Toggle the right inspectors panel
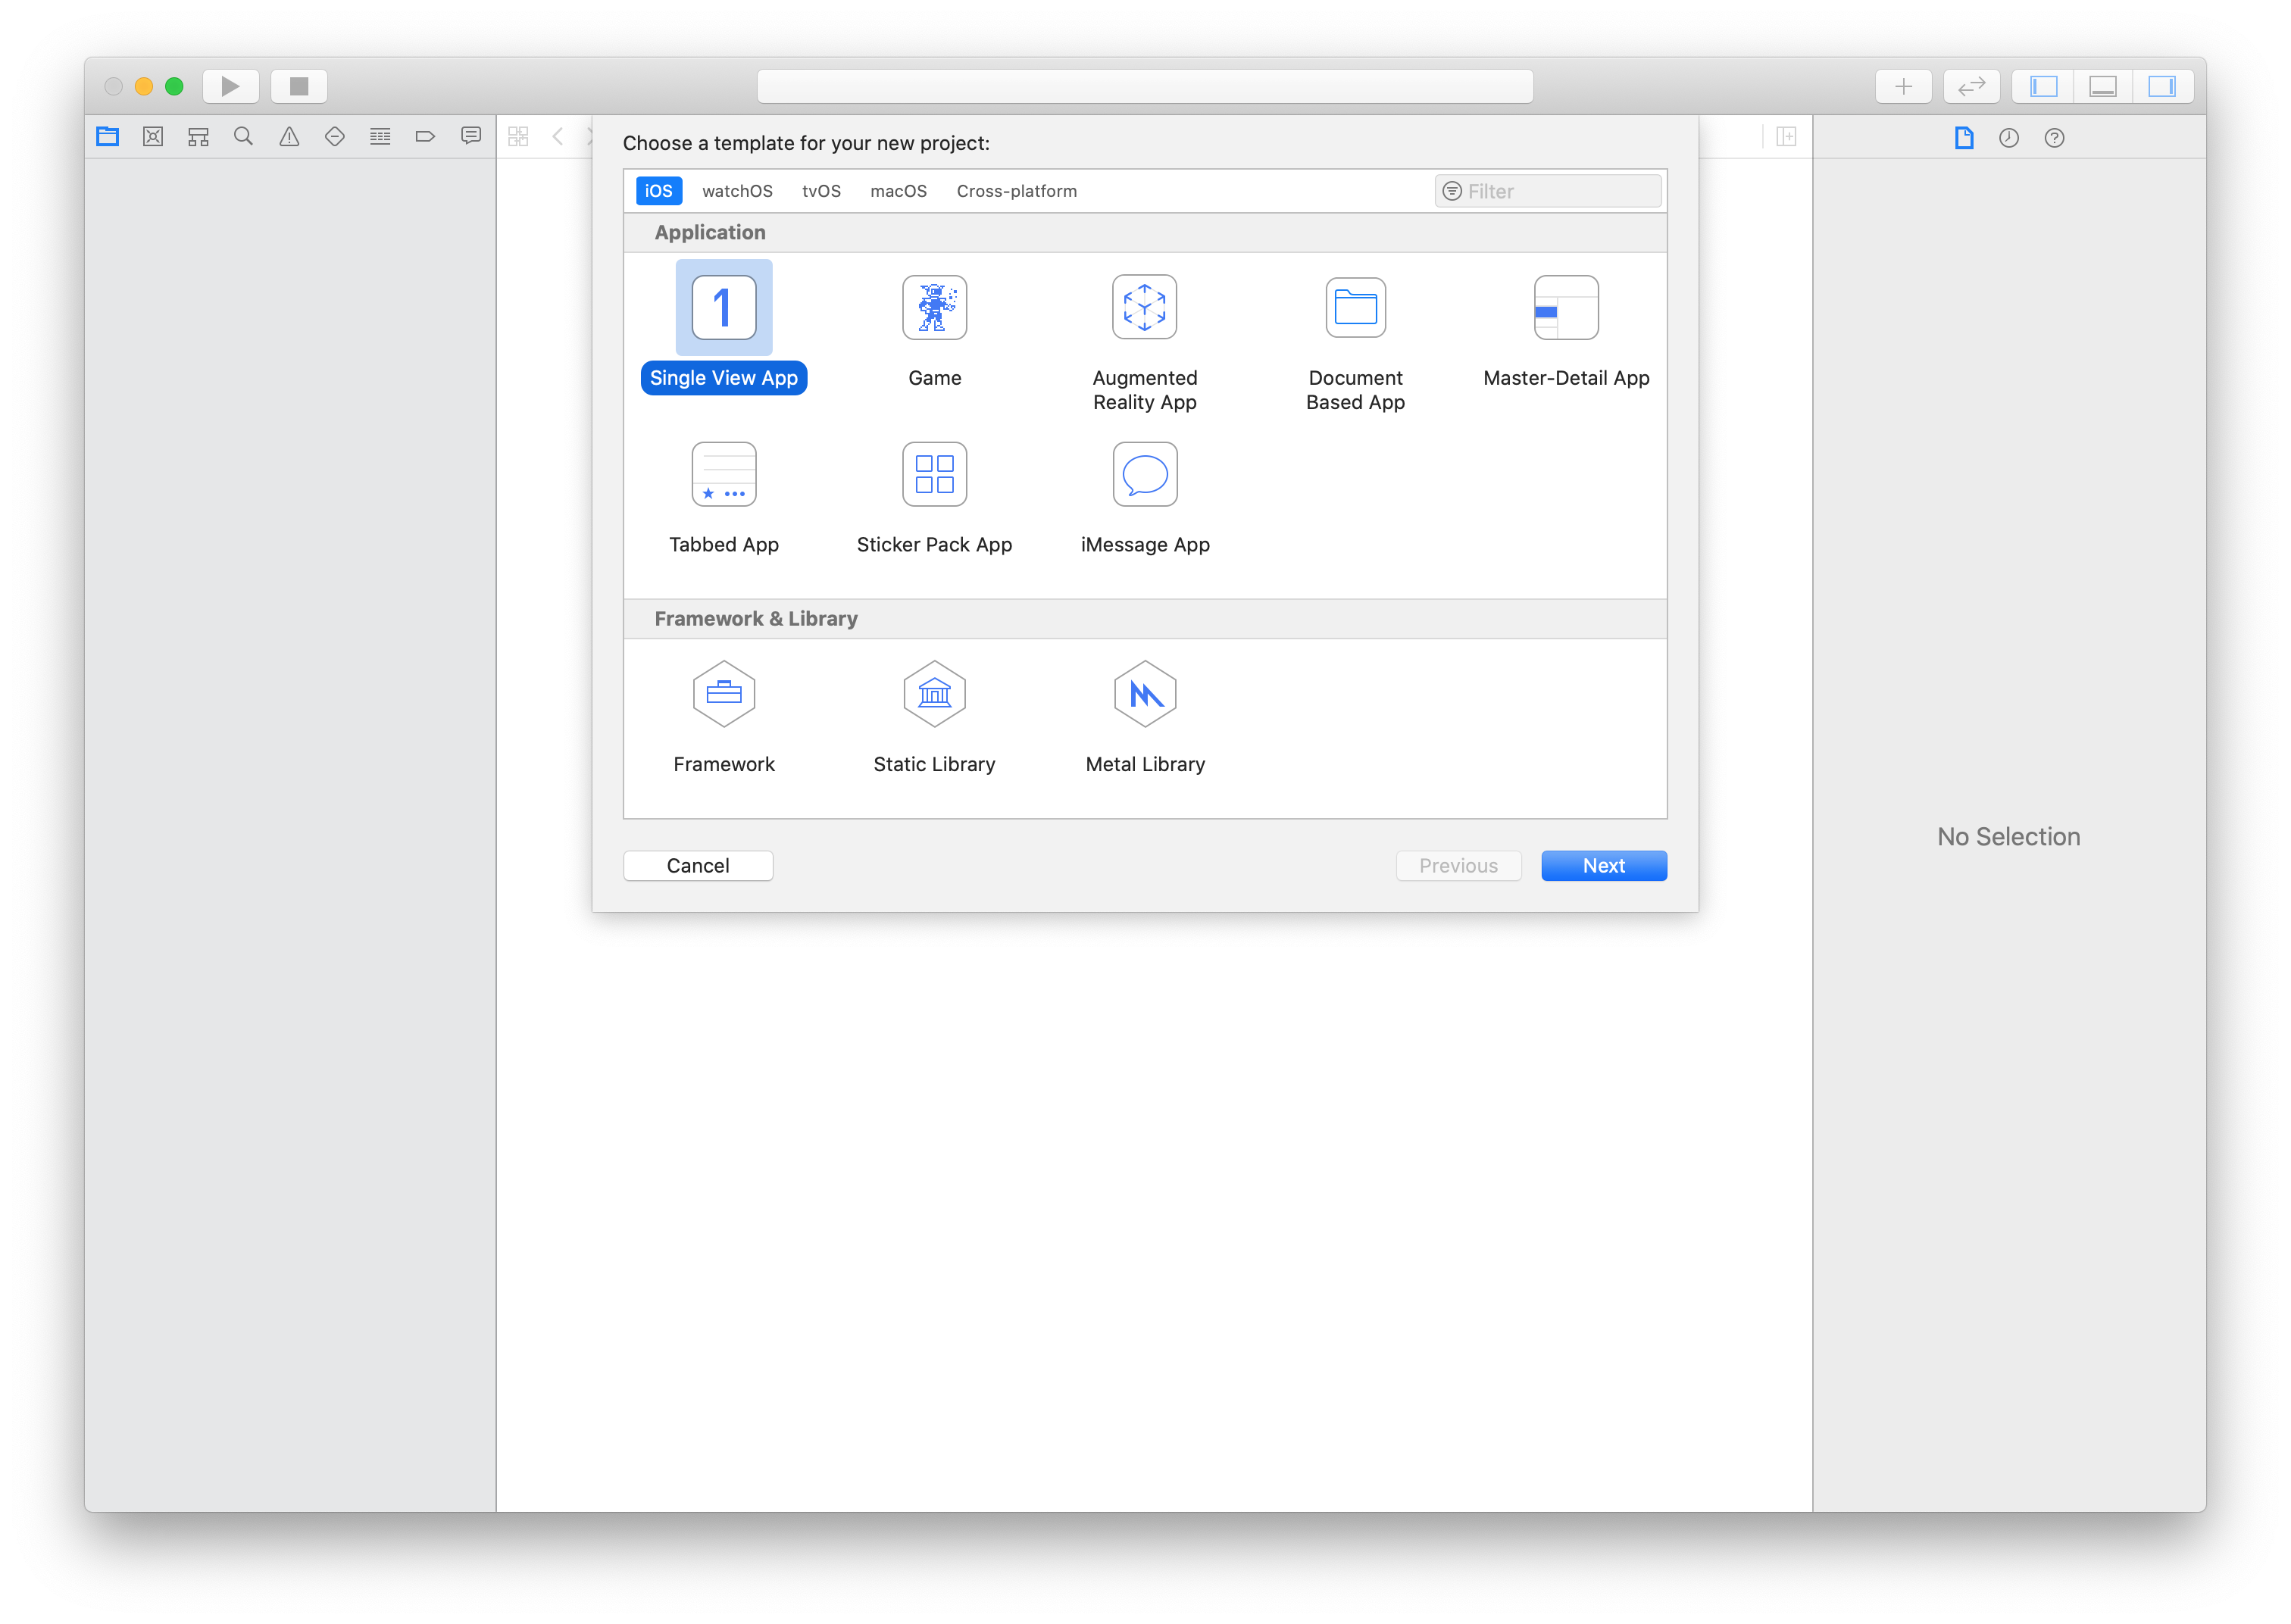Viewport: 2291px width, 1624px height. (x=2162, y=87)
